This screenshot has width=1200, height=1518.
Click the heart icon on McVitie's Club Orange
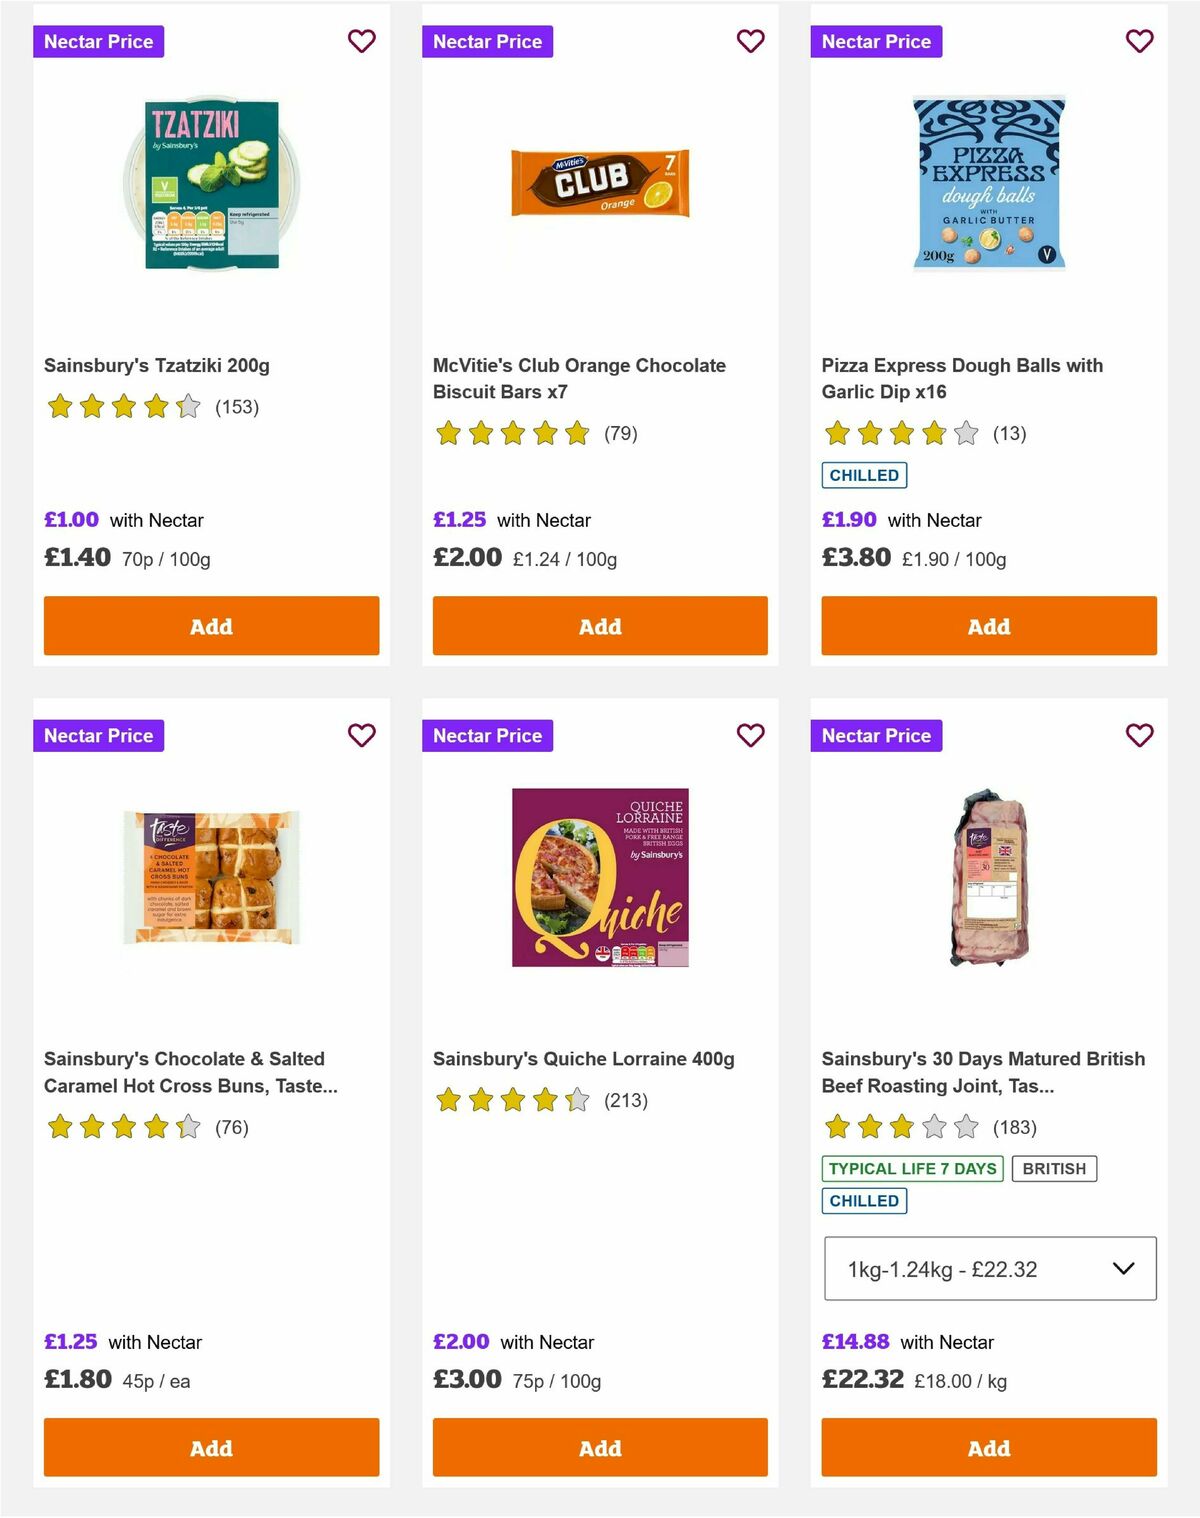click(x=751, y=41)
